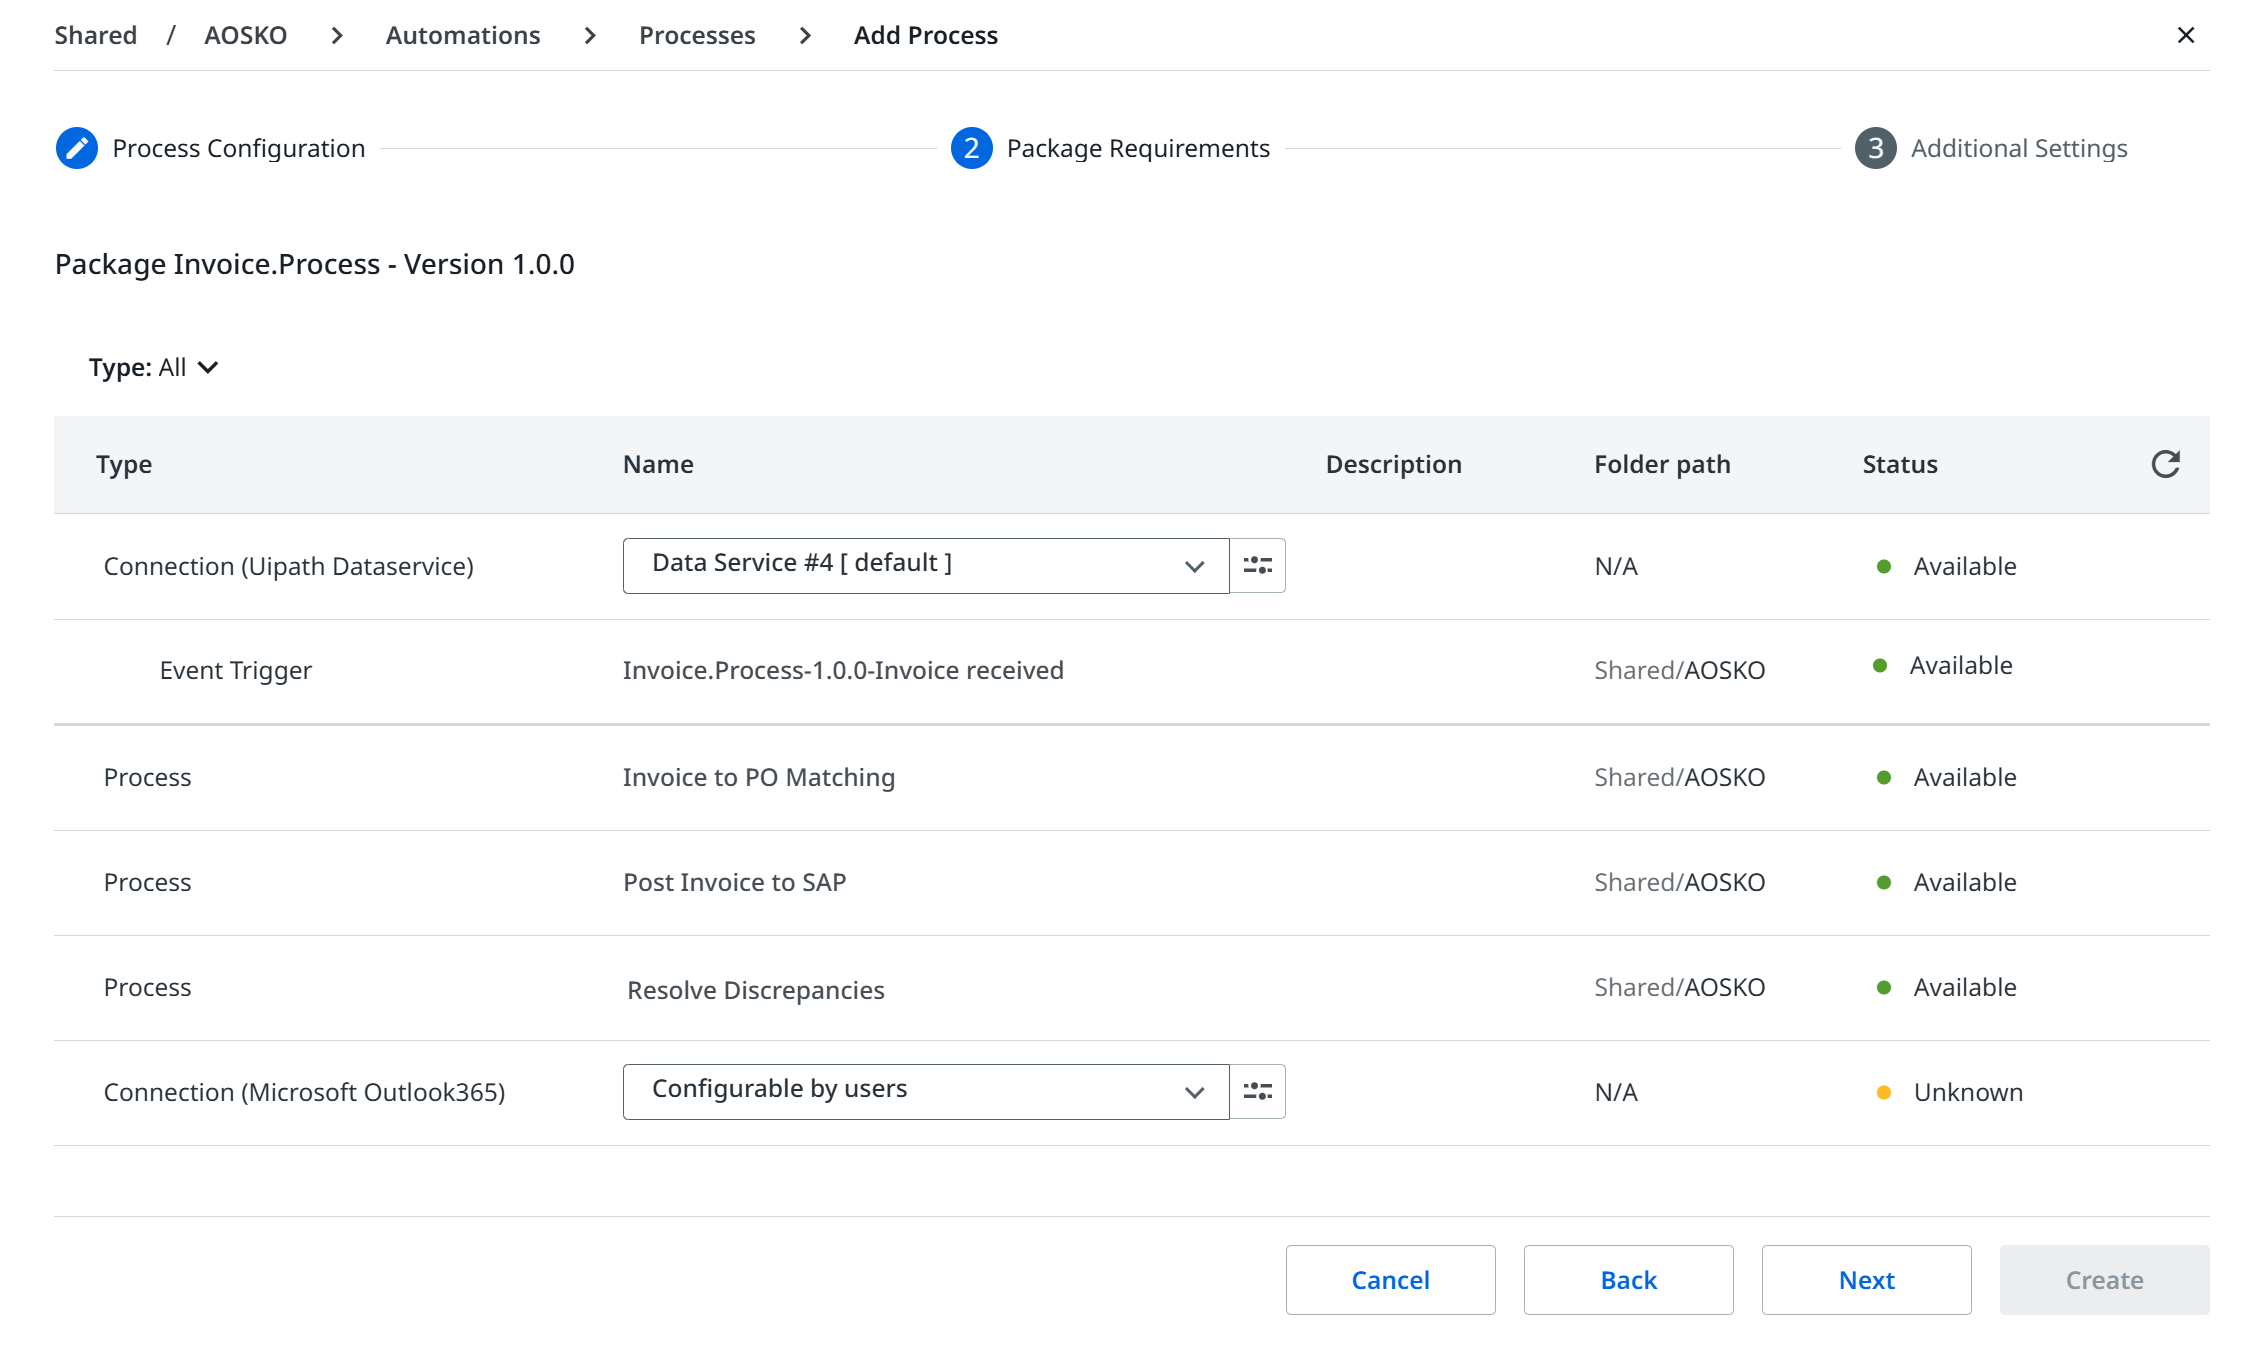Viewport: 2250px width, 1352px height.
Task: Expand the Data Service #4 connection dropdown
Action: pyautogui.click(x=926, y=566)
